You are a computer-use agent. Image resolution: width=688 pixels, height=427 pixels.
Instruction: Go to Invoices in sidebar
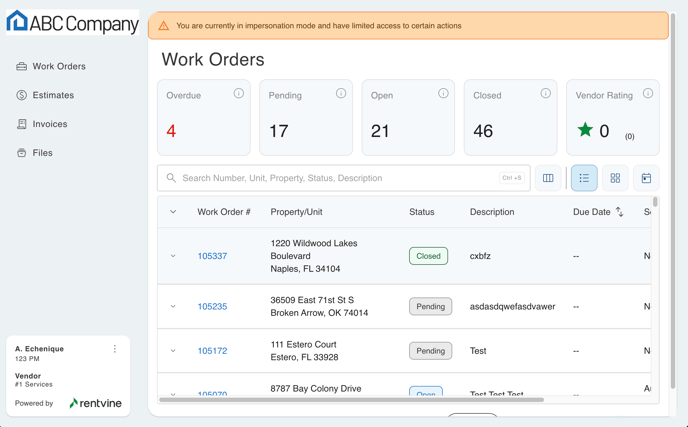coord(50,124)
